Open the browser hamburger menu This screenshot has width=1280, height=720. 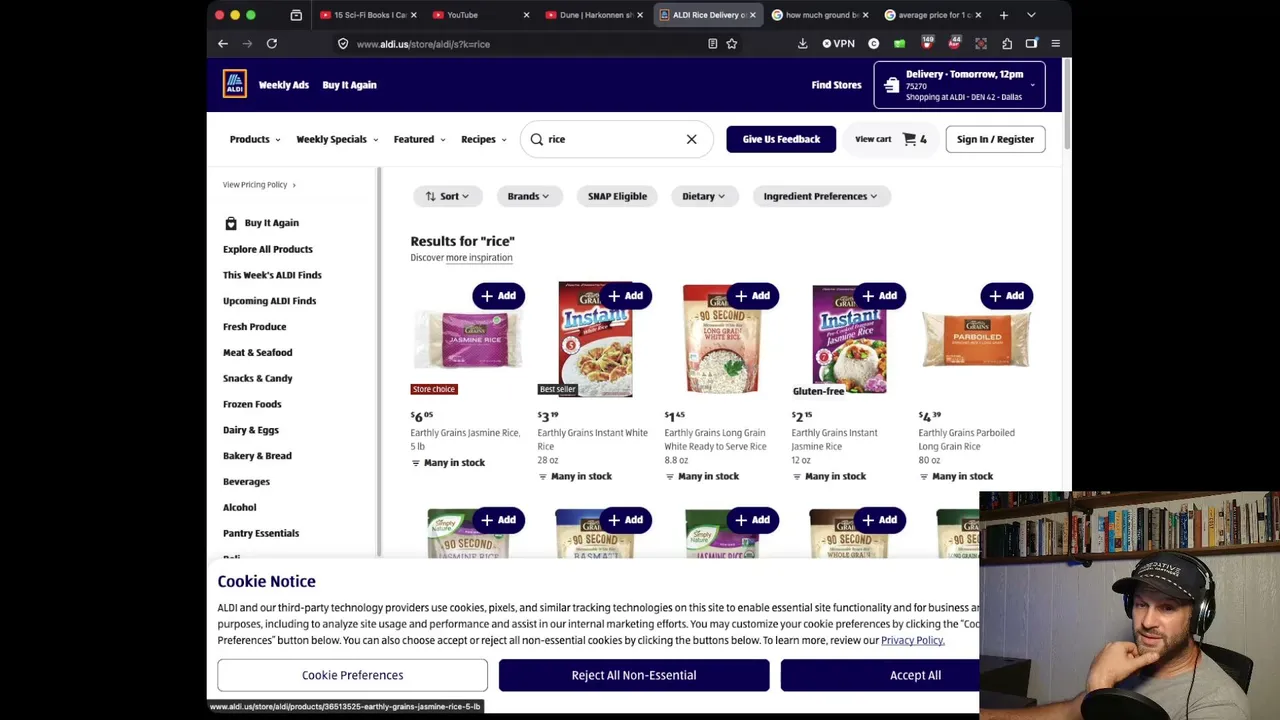click(x=1055, y=44)
